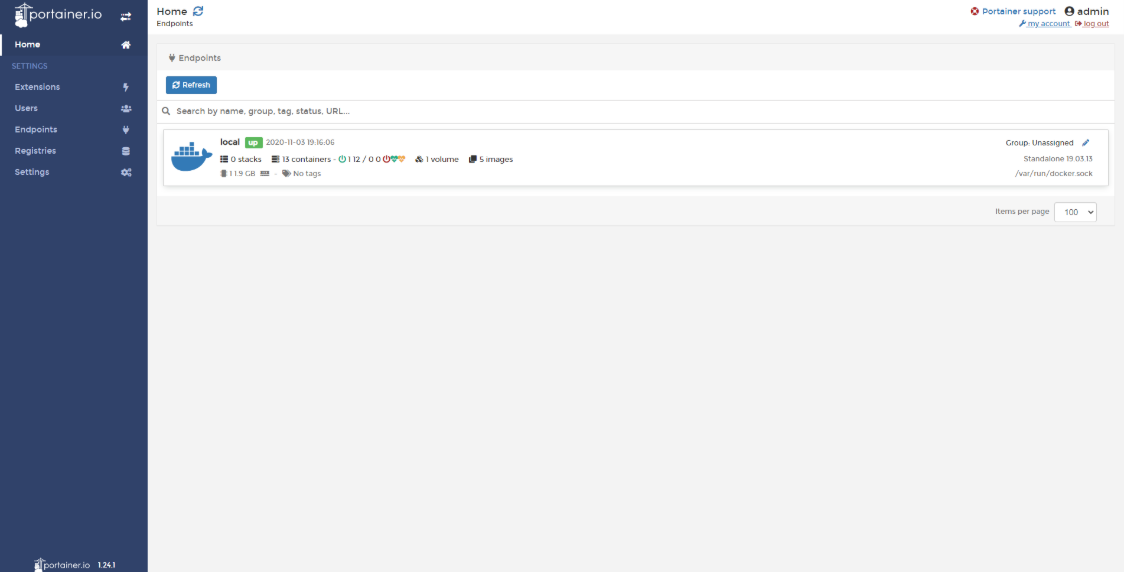Open the Portainer support link

[x=1019, y=11]
